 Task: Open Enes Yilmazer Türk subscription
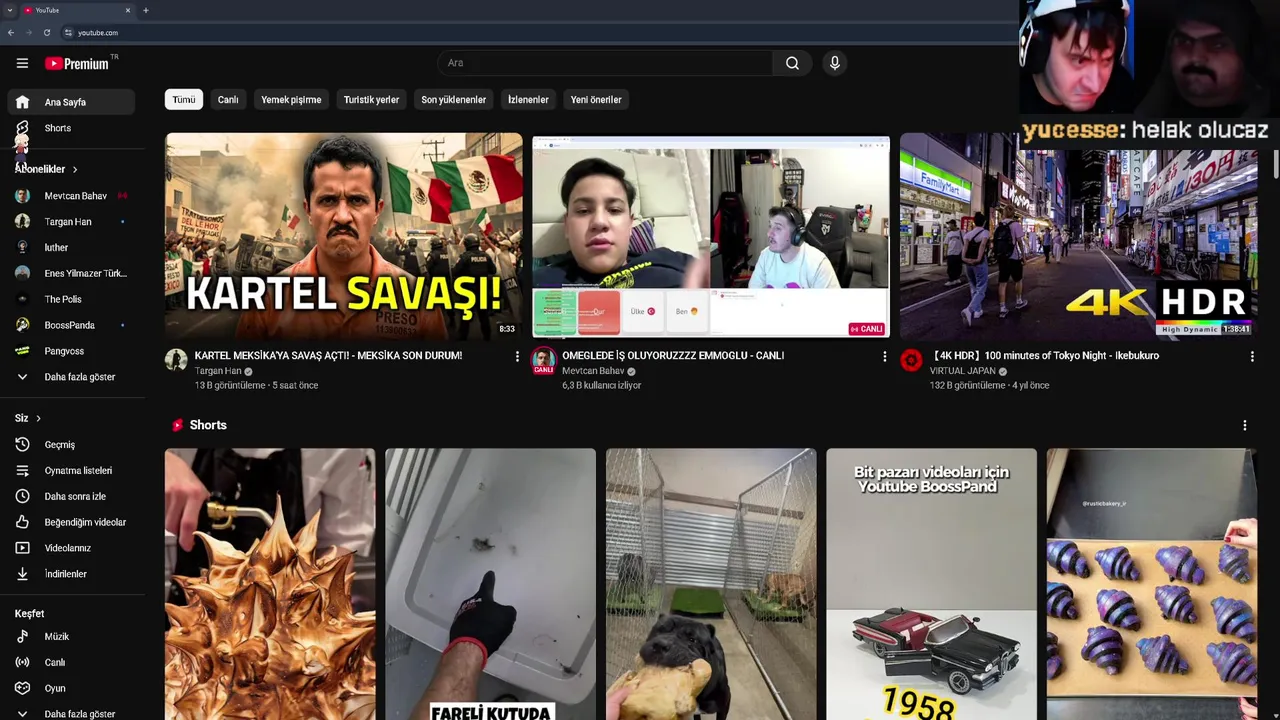[70, 273]
